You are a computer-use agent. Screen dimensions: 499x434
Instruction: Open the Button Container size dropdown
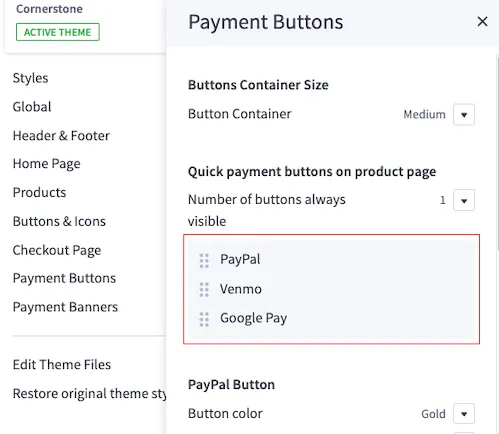coord(464,115)
